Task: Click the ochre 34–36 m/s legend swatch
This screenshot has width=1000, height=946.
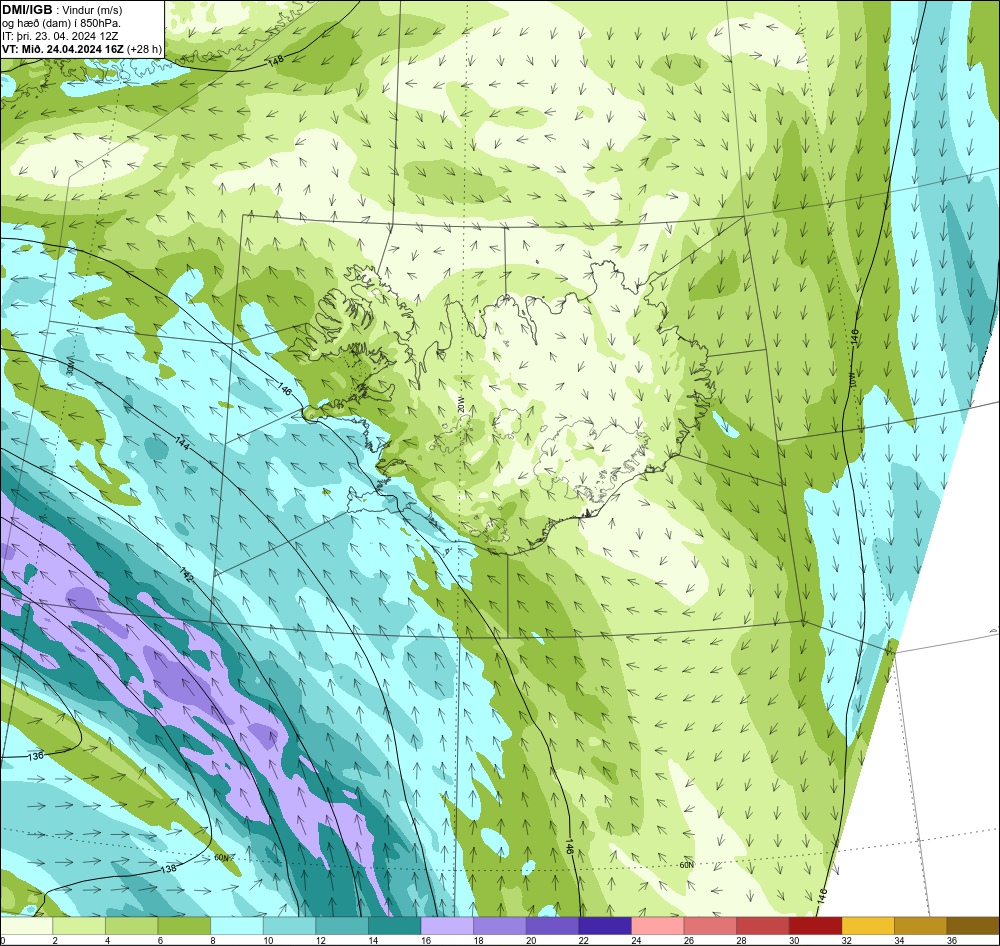Action: click(921, 926)
